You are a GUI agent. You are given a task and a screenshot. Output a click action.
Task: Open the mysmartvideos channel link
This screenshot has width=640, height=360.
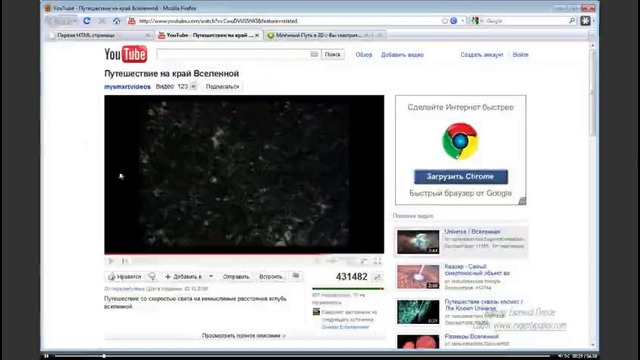click(x=127, y=87)
